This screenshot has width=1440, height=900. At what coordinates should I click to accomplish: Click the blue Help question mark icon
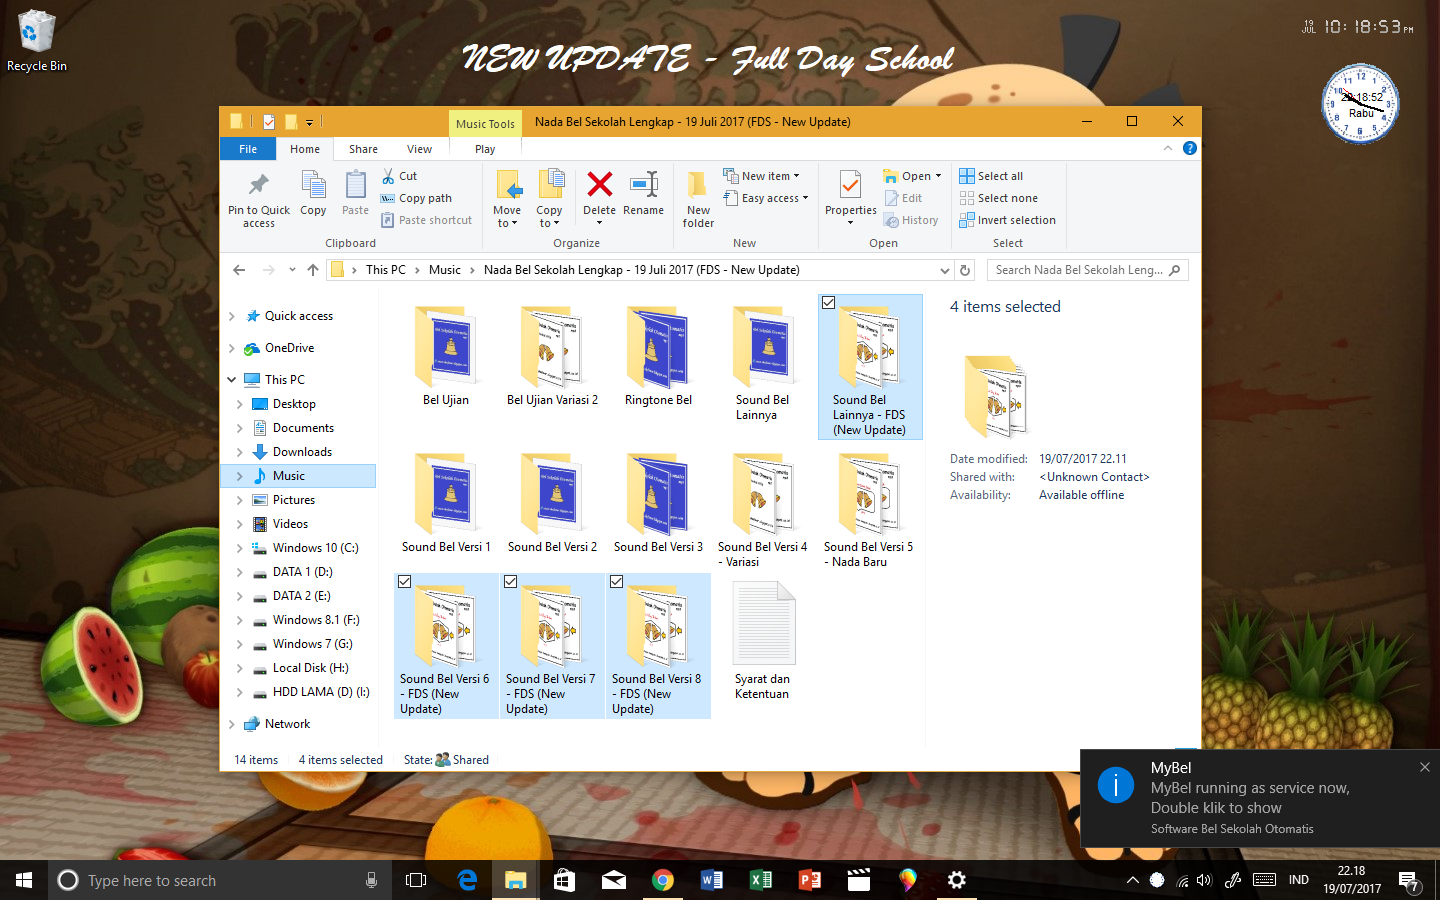[x=1189, y=148]
